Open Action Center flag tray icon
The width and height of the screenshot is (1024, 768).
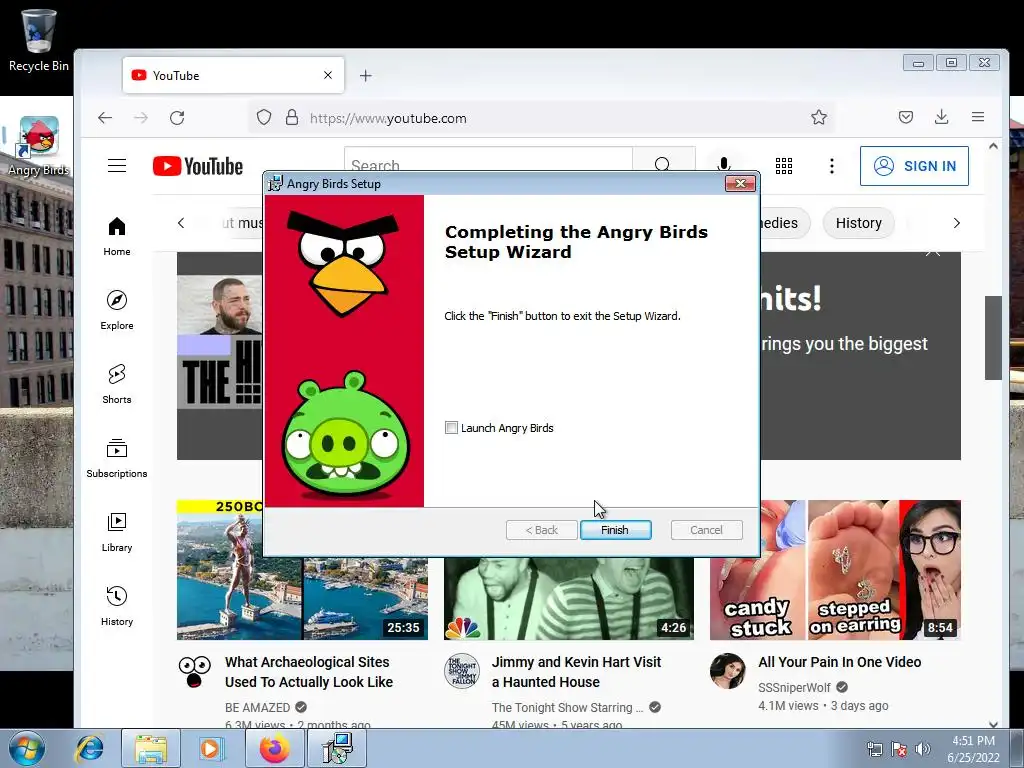[x=899, y=749]
